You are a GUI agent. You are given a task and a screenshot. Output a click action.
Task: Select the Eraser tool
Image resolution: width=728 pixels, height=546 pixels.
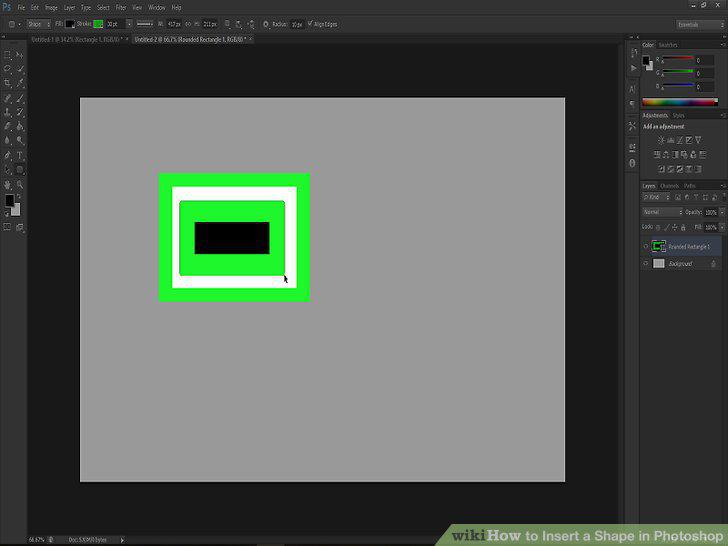tap(7, 126)
